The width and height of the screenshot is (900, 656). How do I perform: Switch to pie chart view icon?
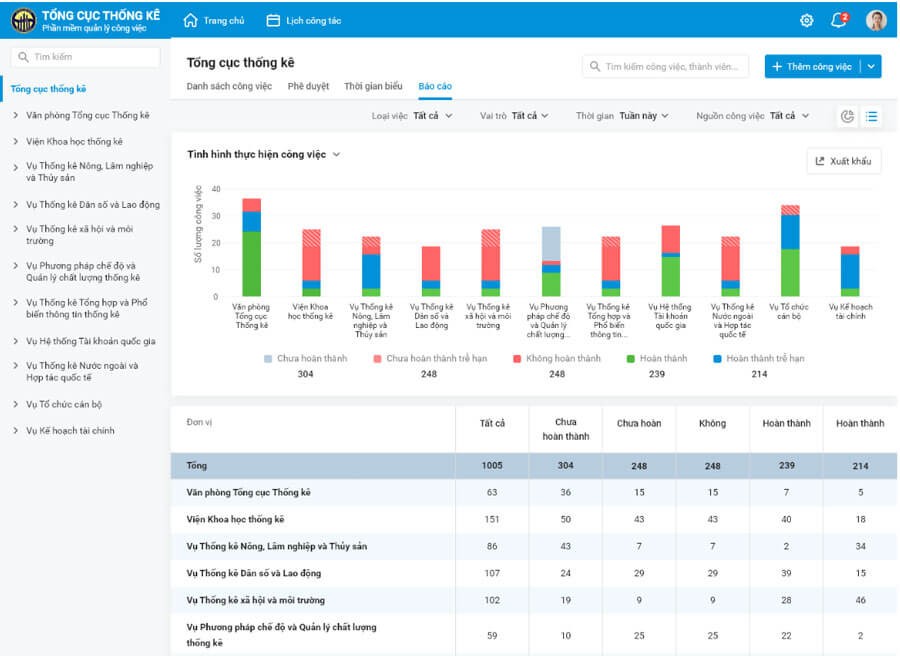click(848, 116)
